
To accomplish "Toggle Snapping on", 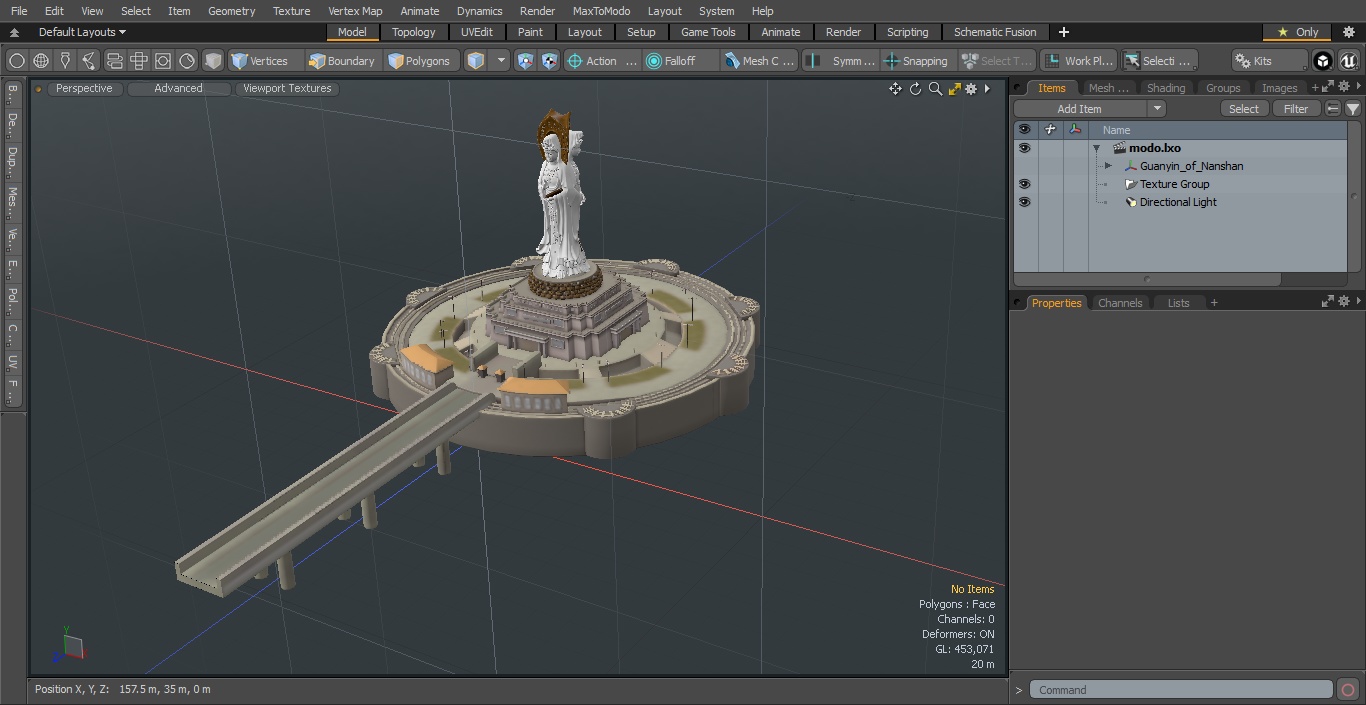I will pyautogui.click(x=917, y=61).
